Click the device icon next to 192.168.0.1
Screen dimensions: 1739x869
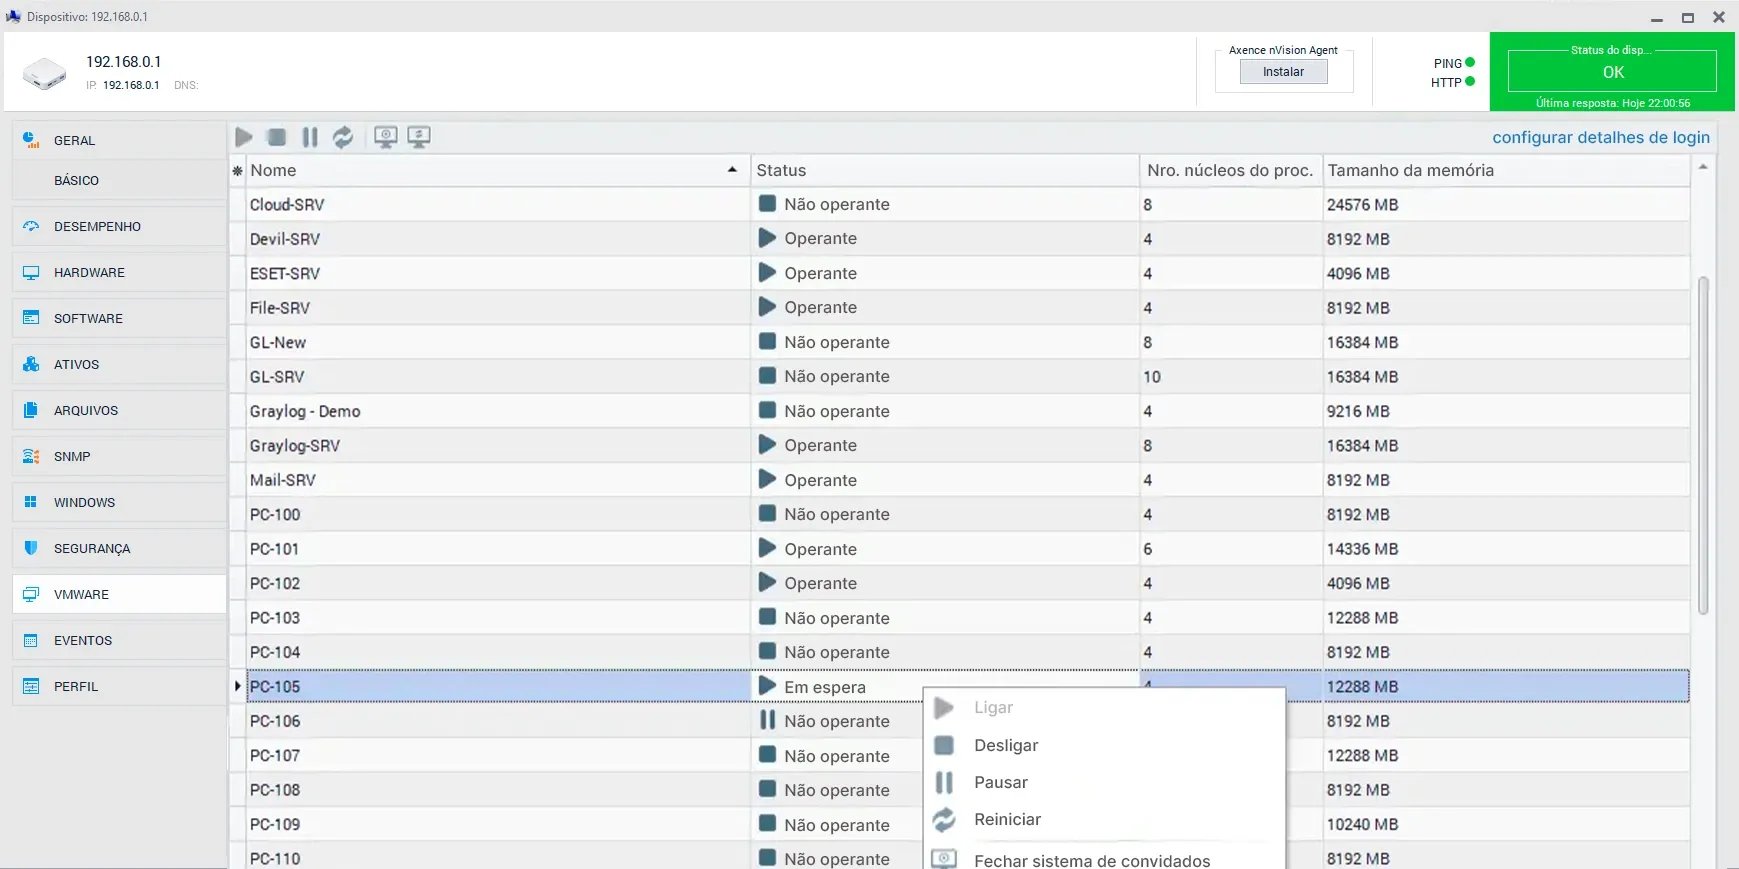[x=44, y=73]
